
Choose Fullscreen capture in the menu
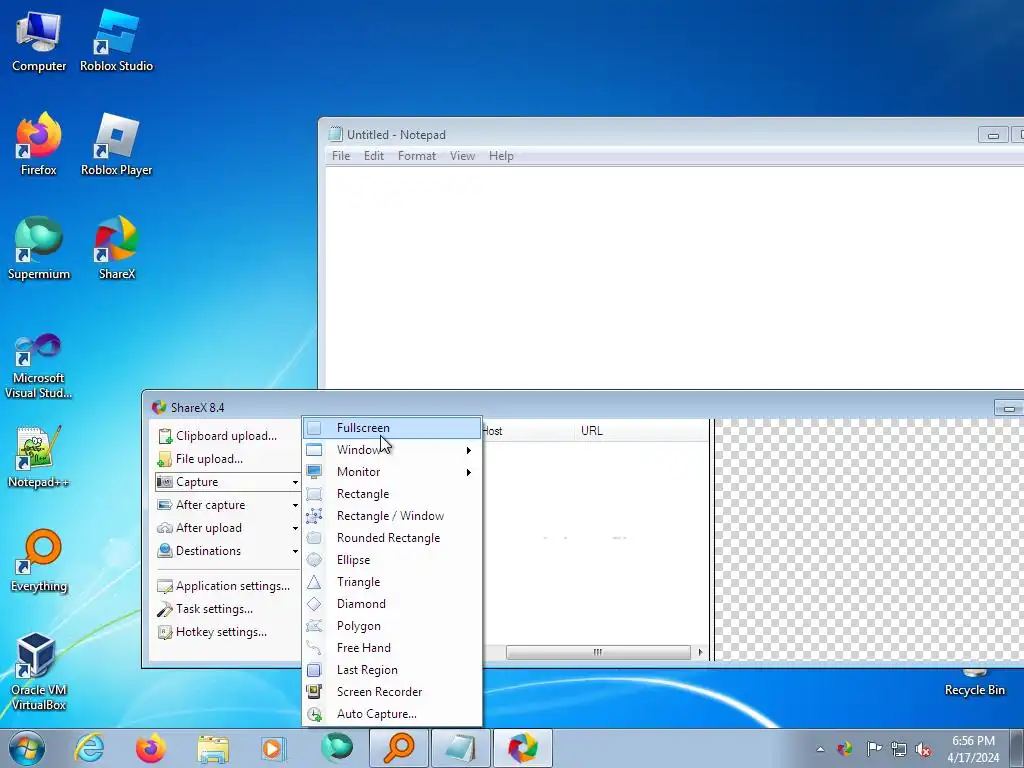(x=392, y=428)
